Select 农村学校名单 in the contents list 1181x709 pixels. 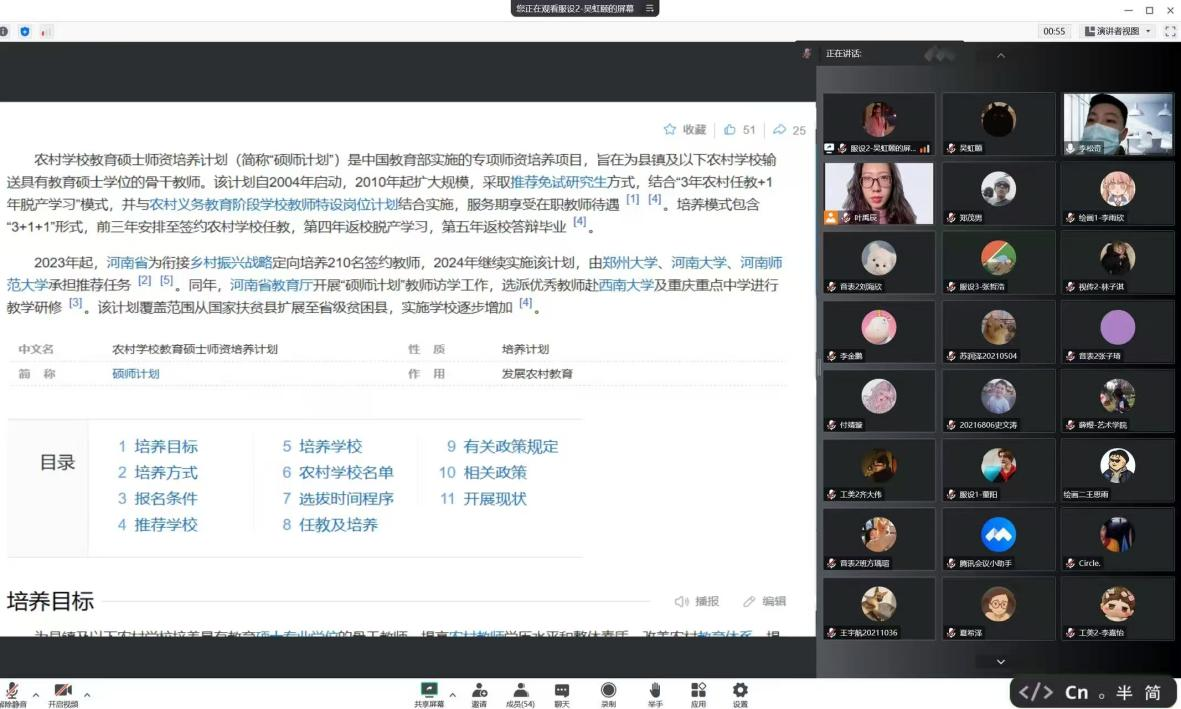tap(346, 473)
